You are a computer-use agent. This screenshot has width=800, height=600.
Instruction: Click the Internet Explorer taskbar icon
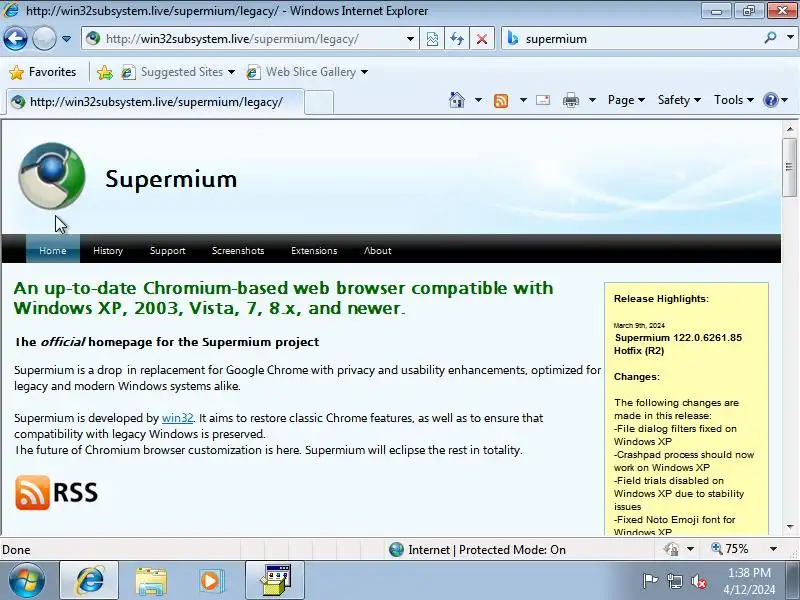click(x=89, y=581)
